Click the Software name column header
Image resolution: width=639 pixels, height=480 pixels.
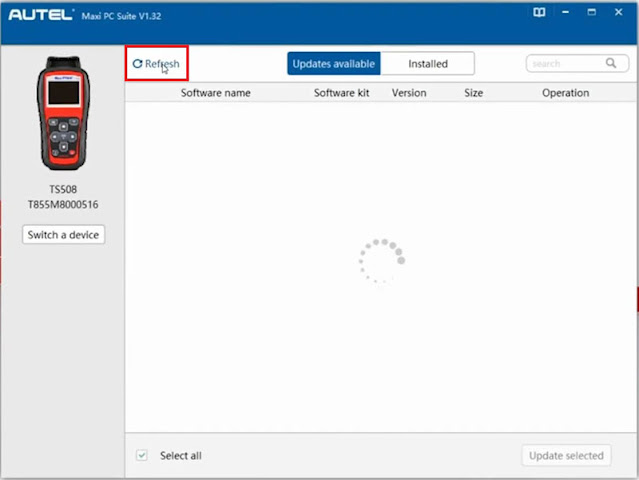(216, 93)
